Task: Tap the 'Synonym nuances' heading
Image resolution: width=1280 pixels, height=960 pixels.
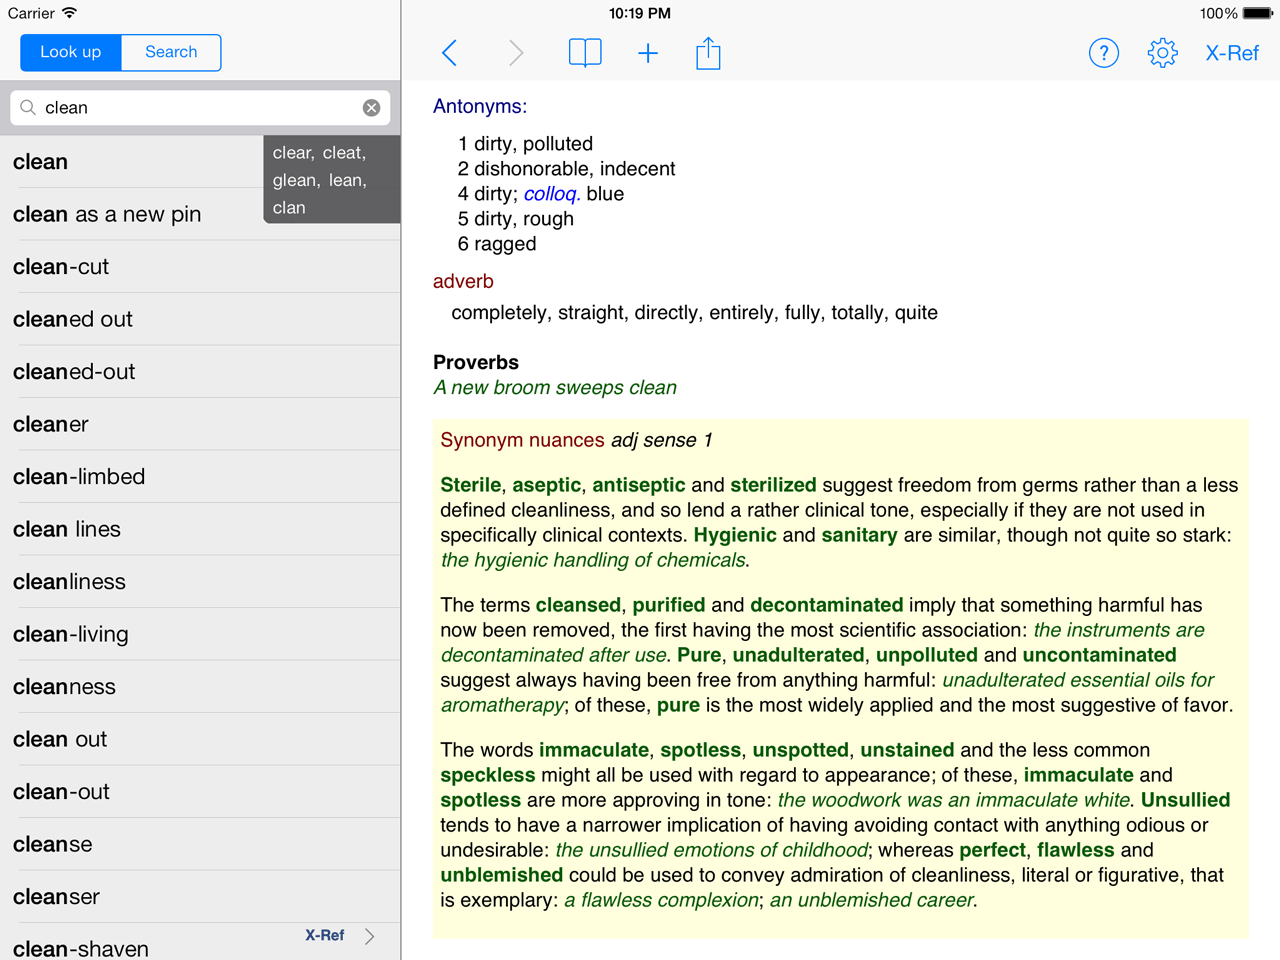Action: click(x=522, y=440)
